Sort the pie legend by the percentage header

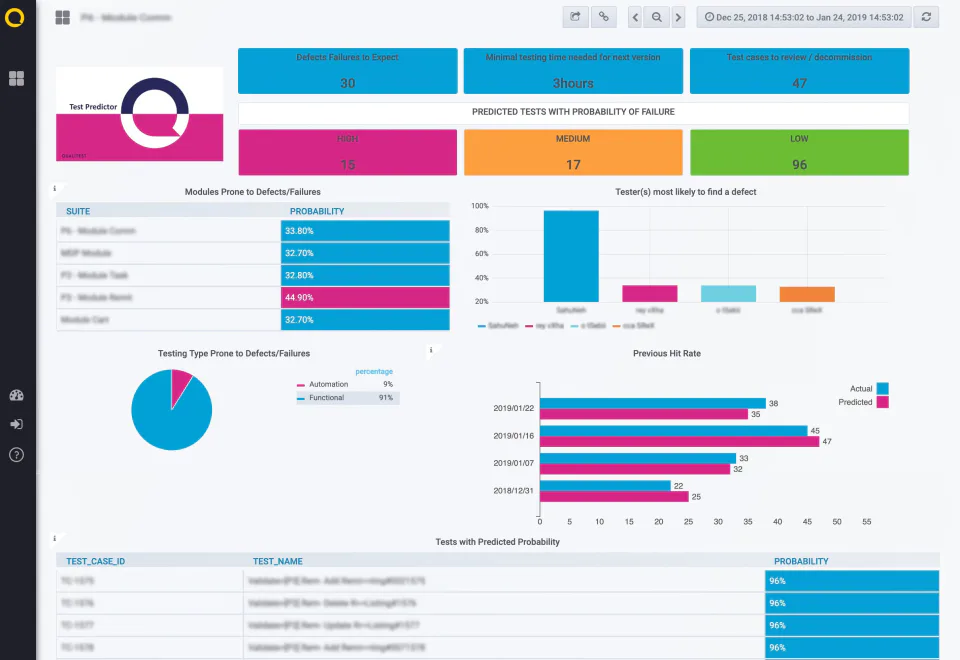point(374,372)
